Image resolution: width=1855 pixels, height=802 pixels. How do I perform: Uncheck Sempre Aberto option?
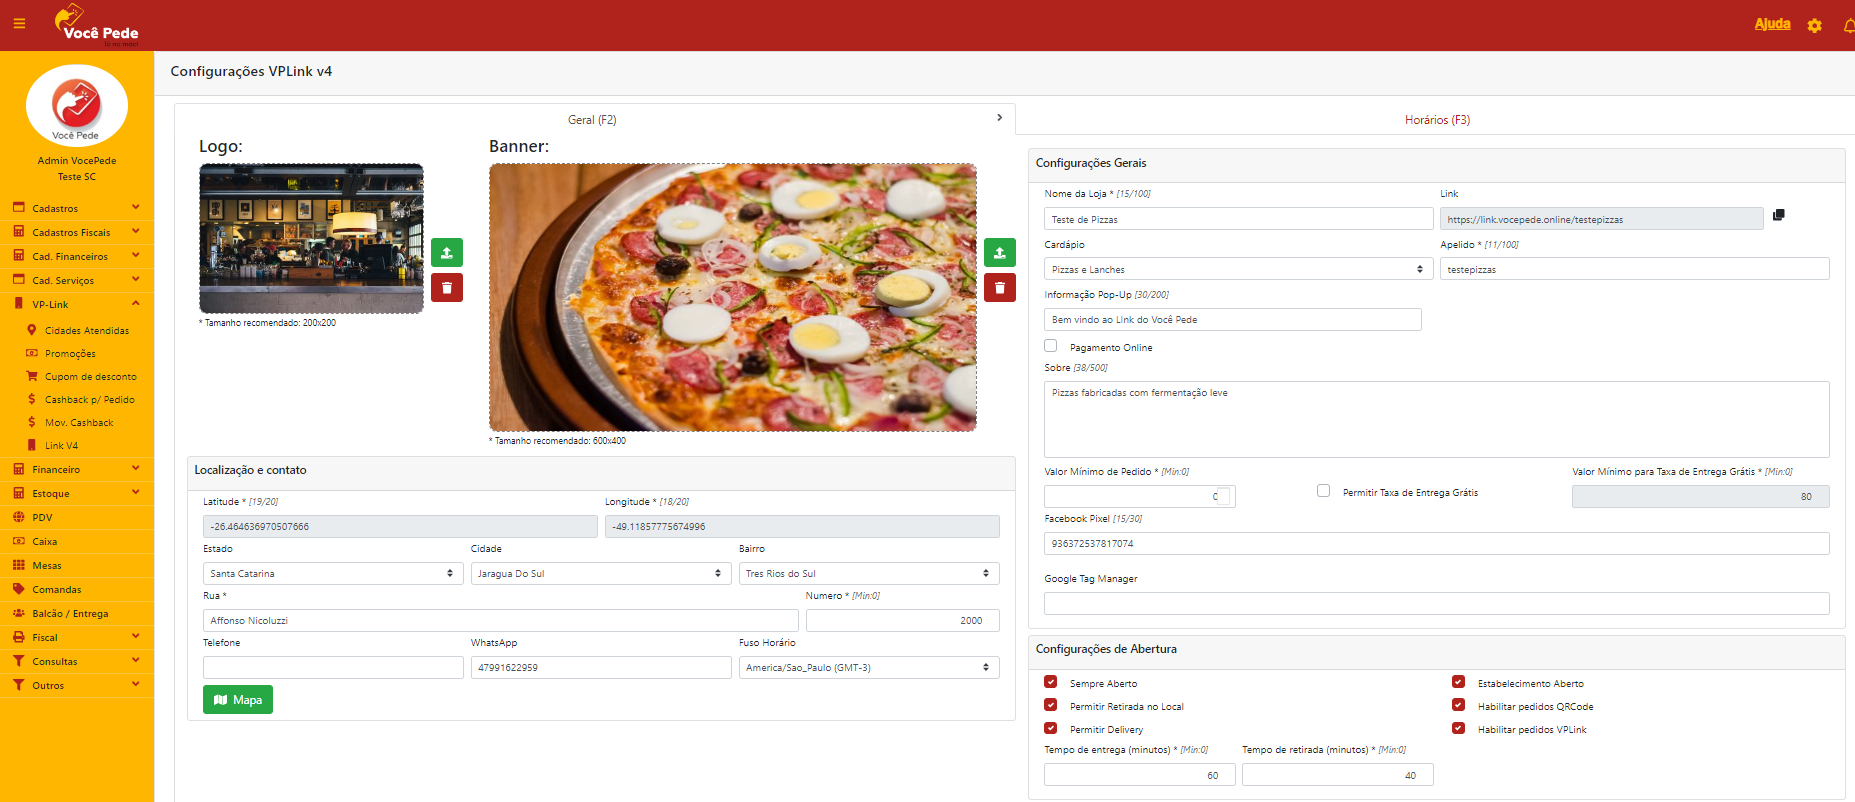pos(1050,682)
